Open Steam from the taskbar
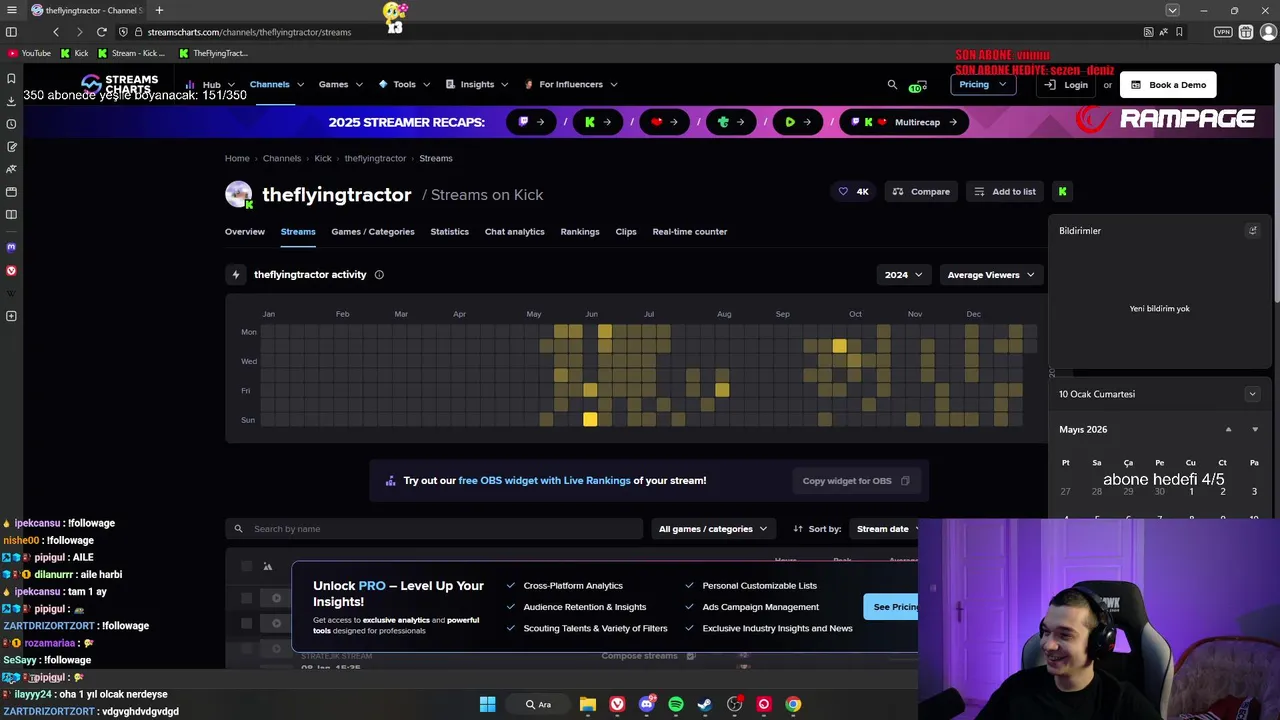The image size is (1280, 720). click(705, 704)
